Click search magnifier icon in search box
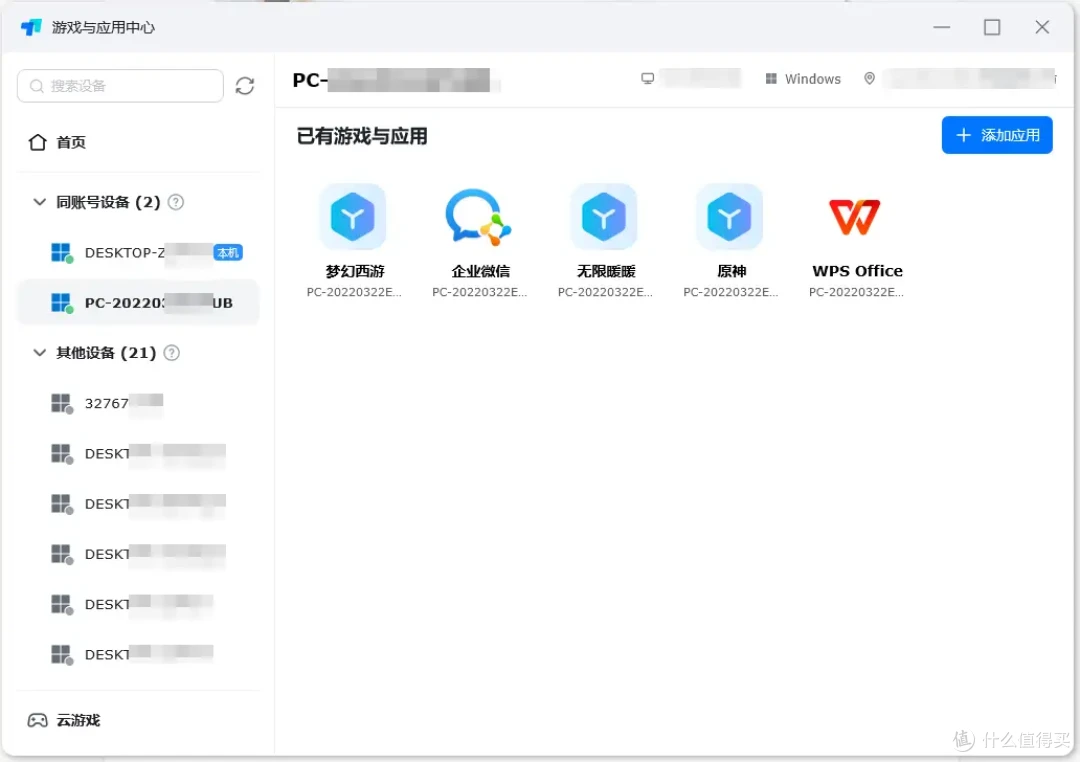 click(37, 86)
